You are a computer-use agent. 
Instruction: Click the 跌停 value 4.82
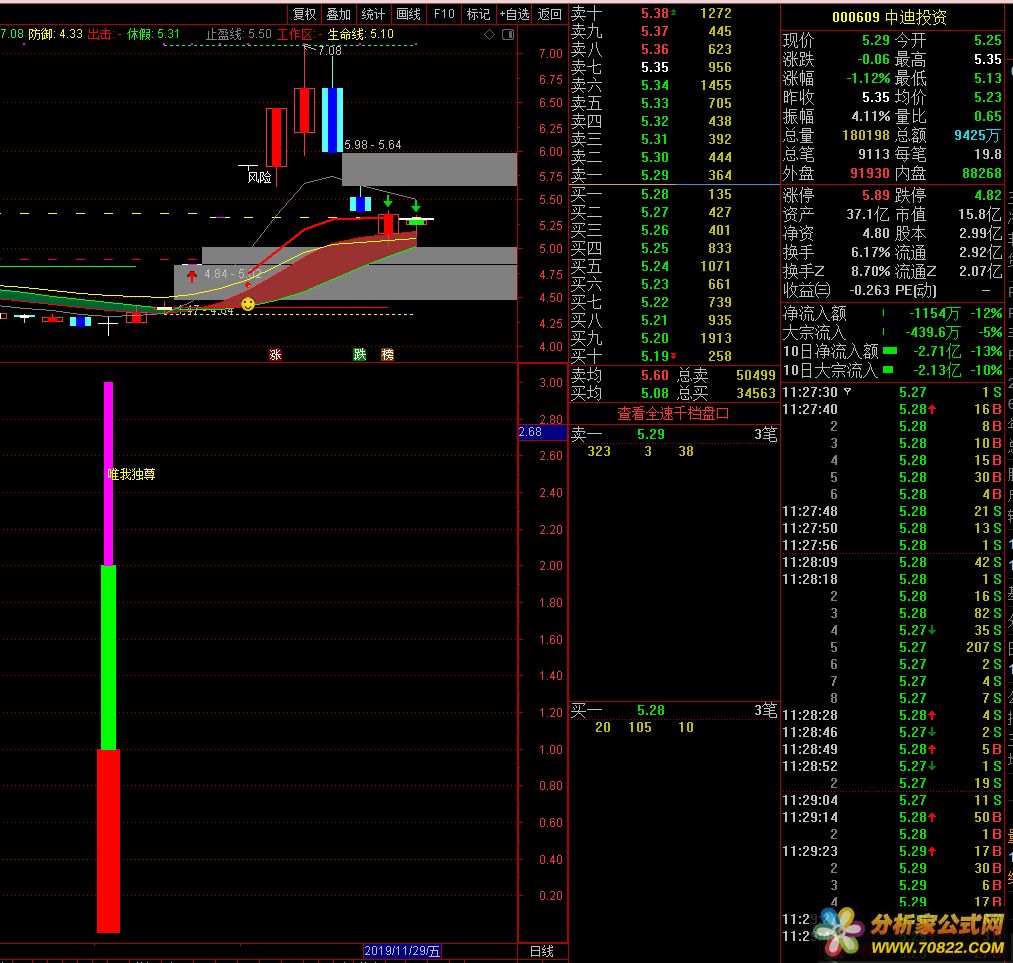point(988,195)
